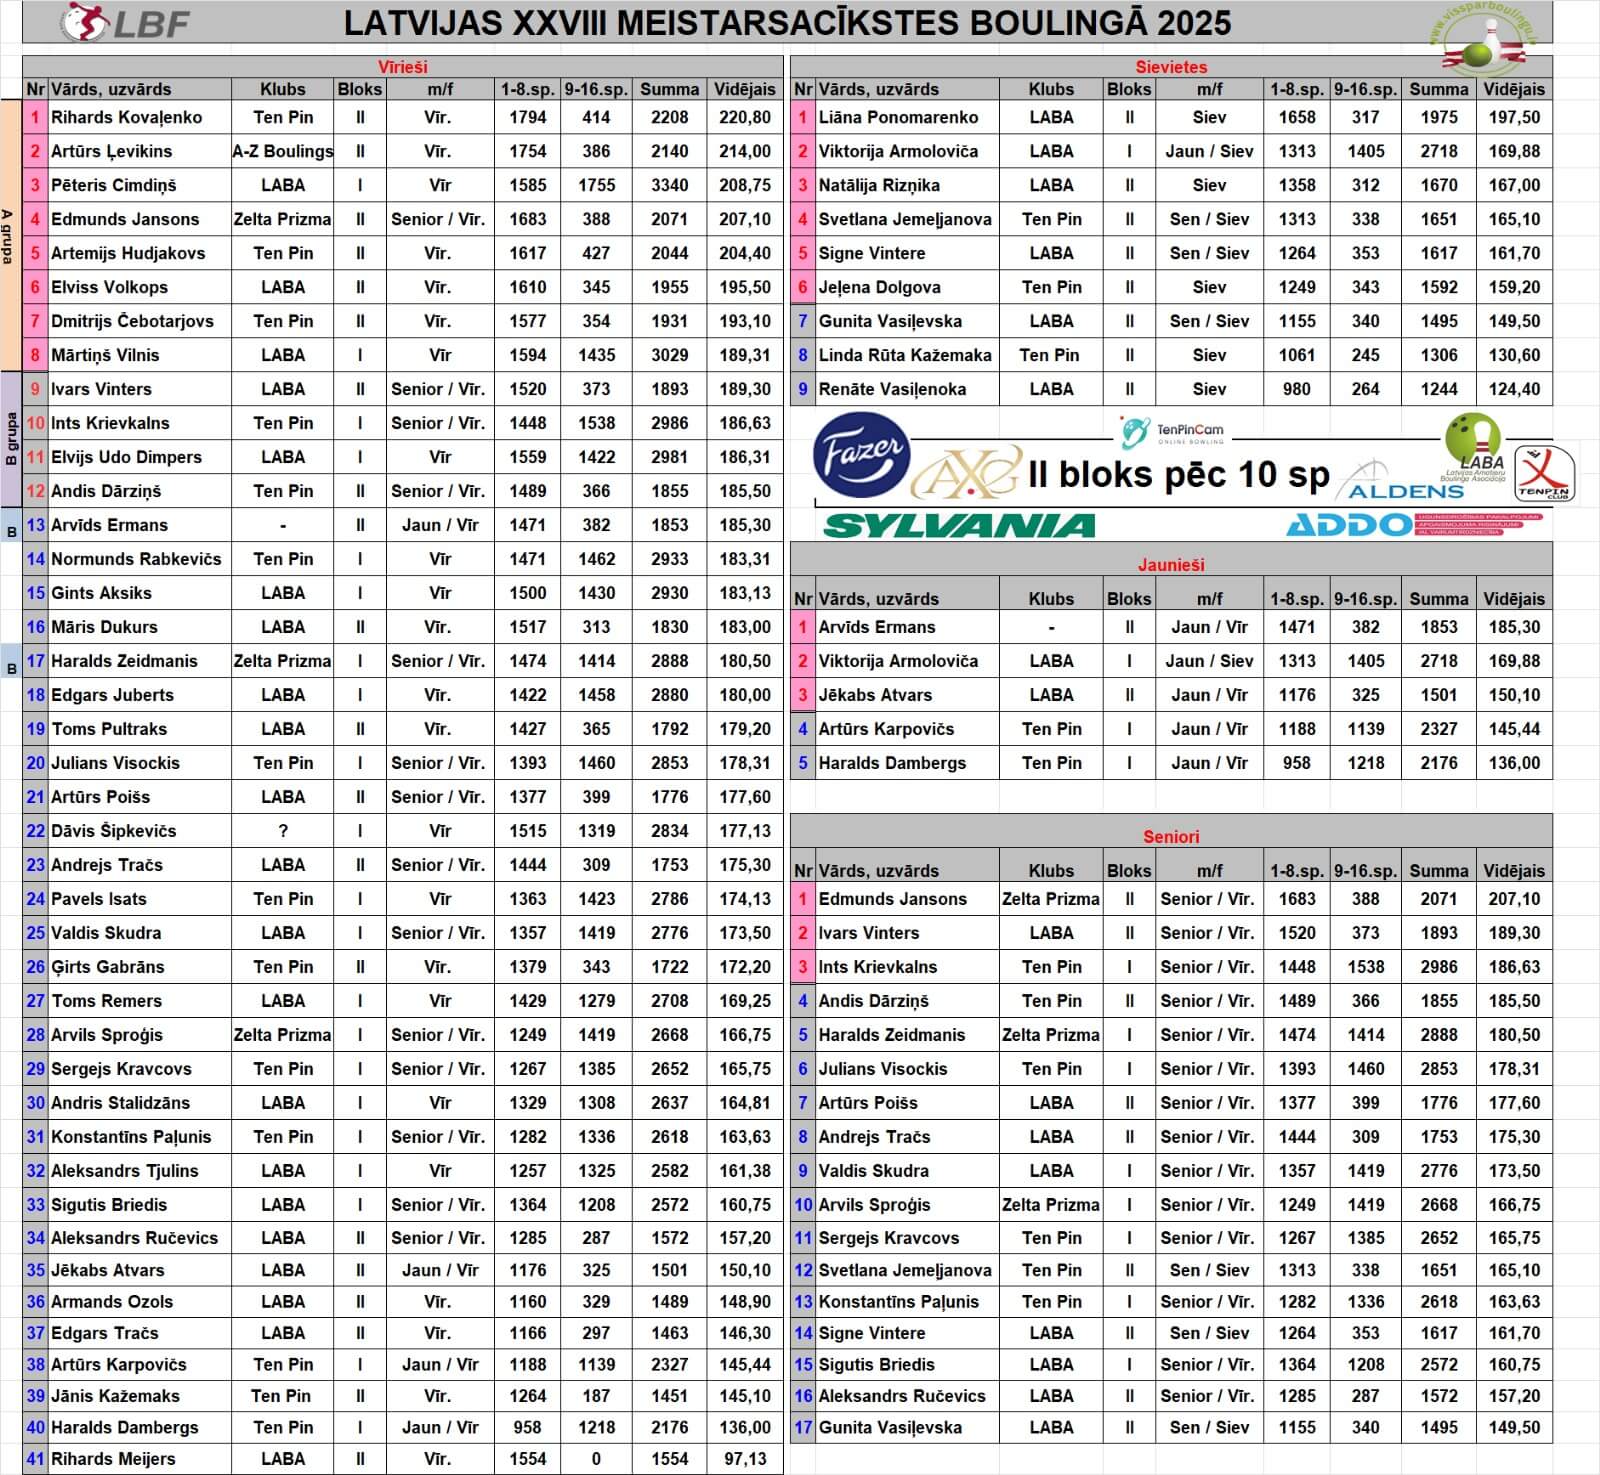
Task: Select the name 'Elvijs Udo Dimpers'
Action: click(x=126, y=457)
